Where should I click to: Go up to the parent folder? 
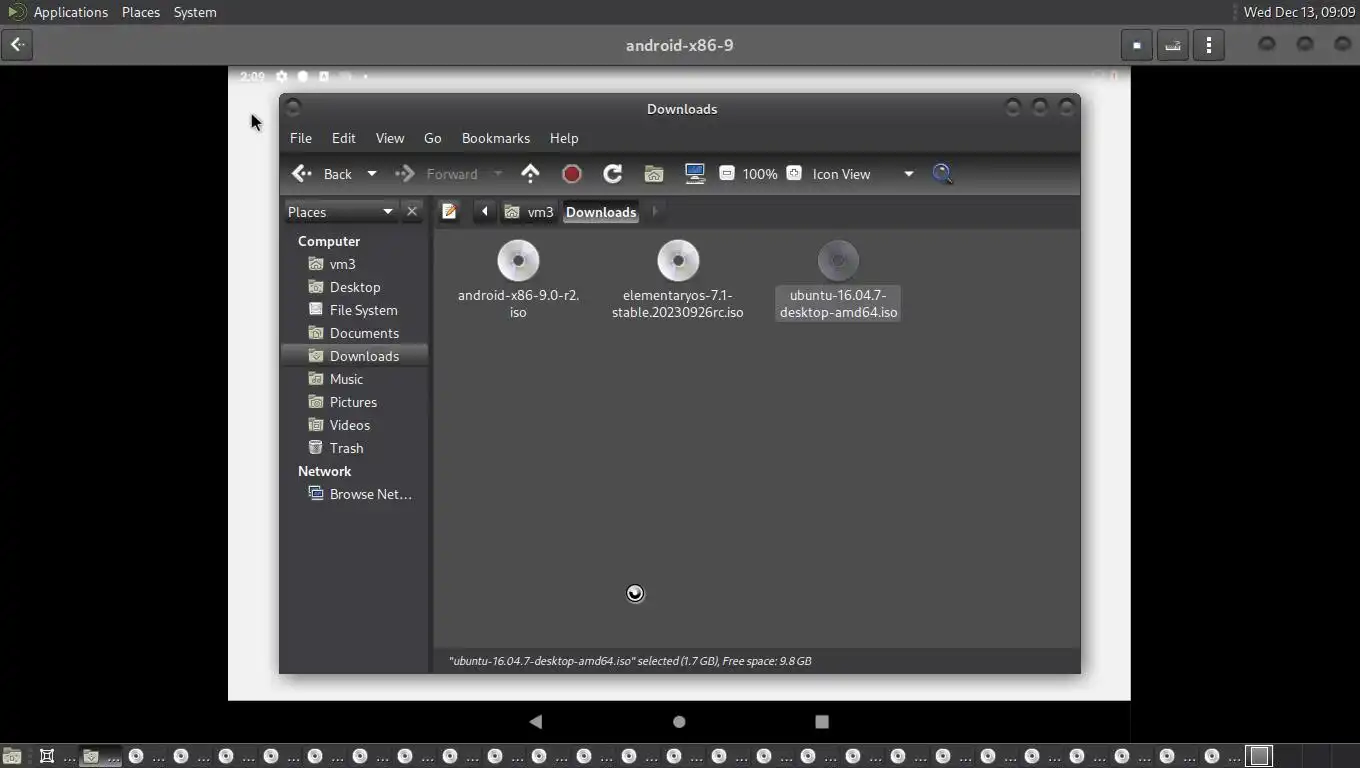pos(530,174)
